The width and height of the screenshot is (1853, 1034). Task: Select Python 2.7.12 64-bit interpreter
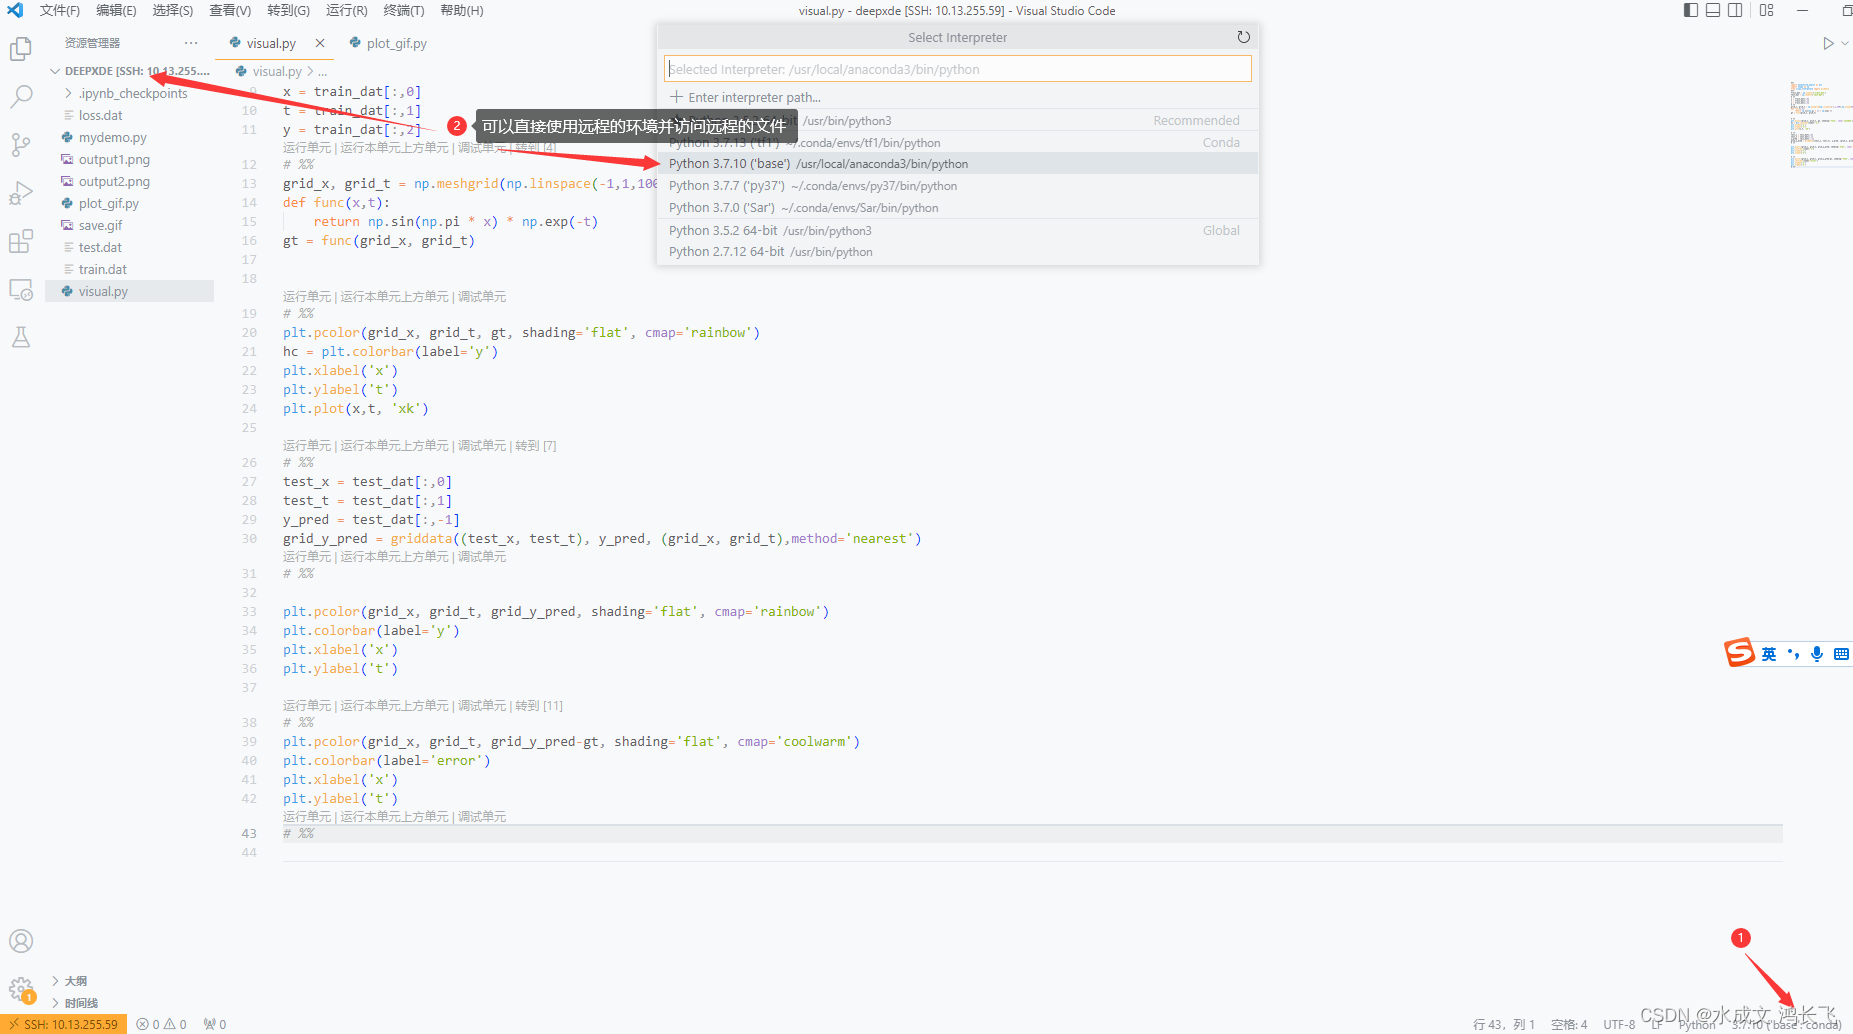(957, 252)
